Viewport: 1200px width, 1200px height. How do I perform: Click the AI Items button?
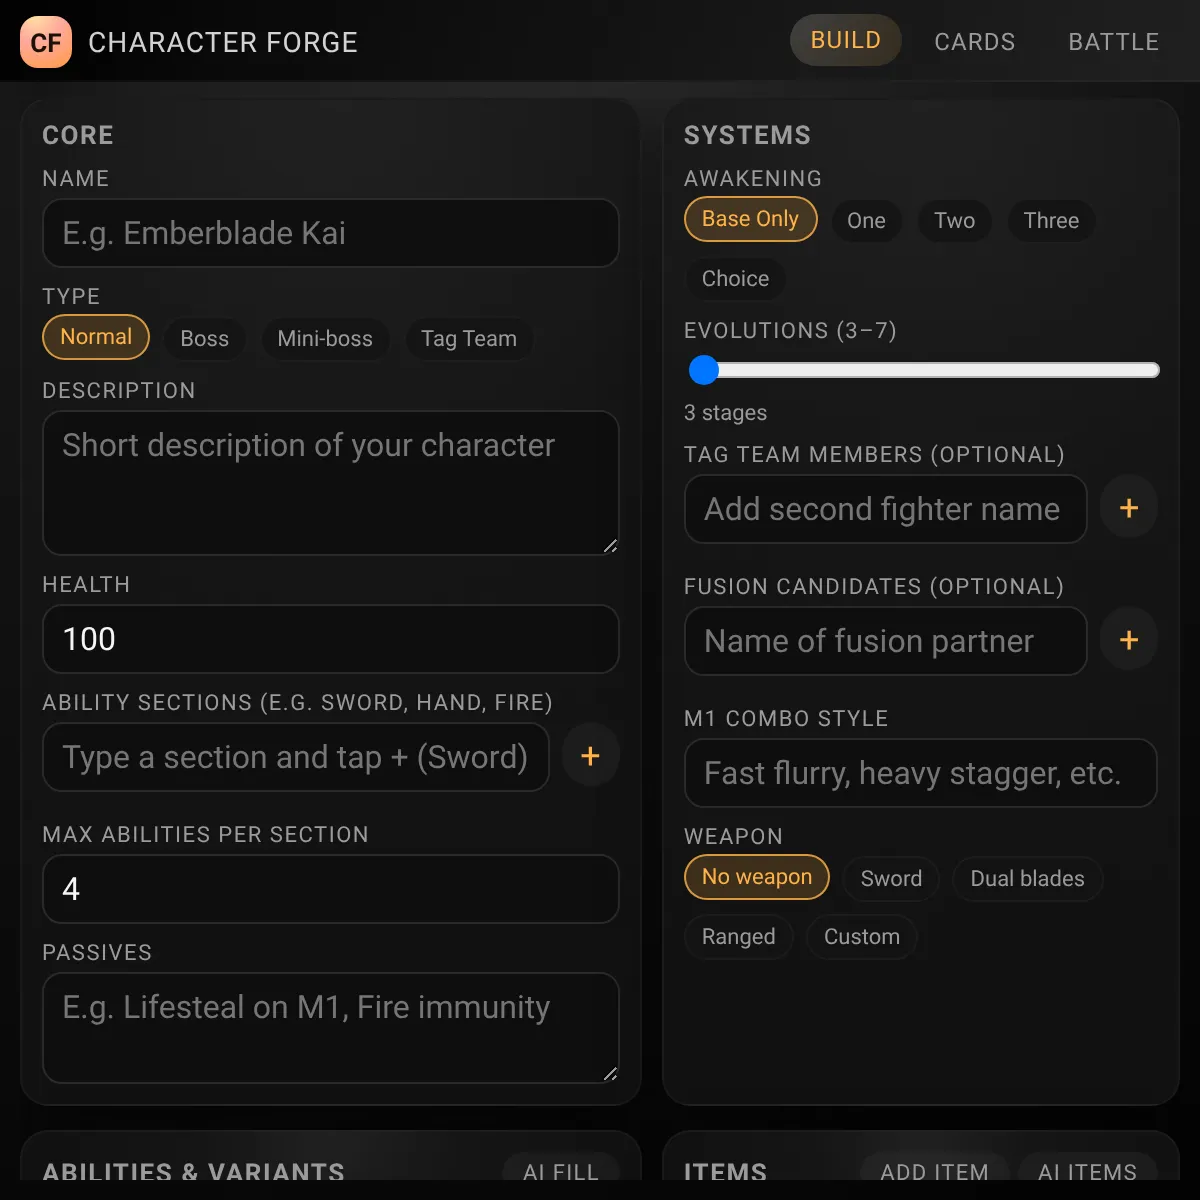tap(1087, 1172)
